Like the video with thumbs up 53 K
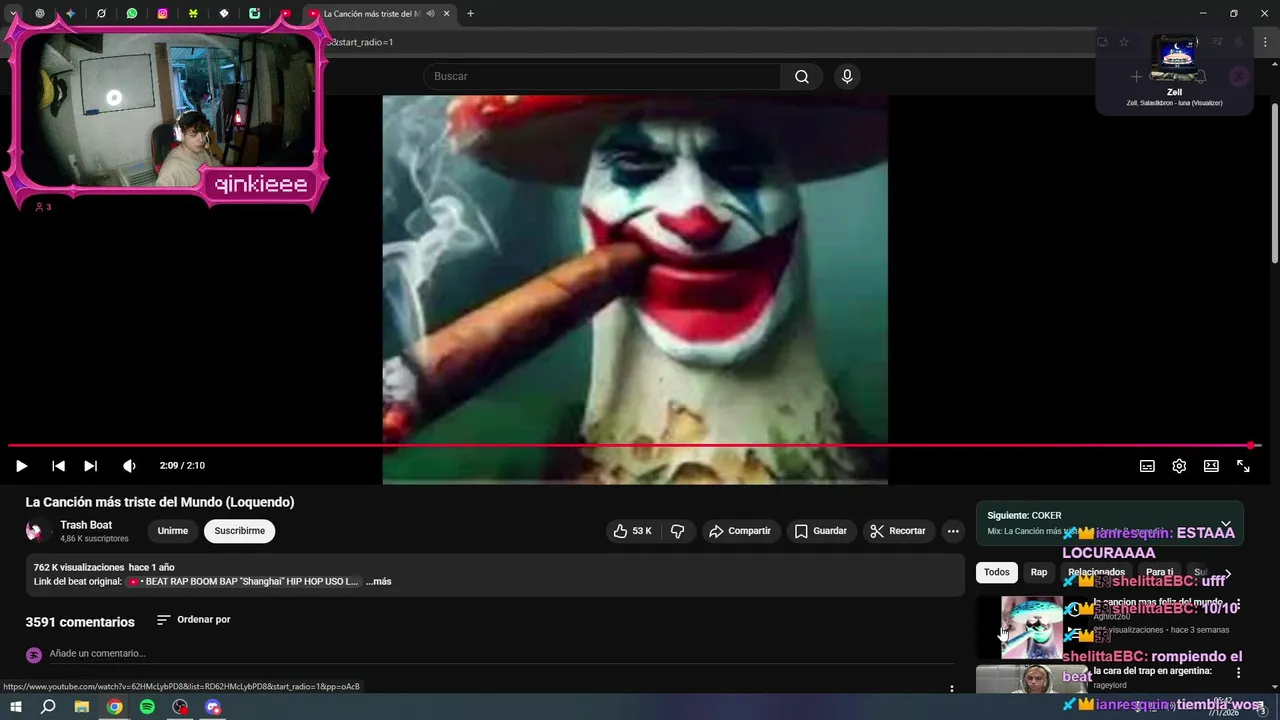This screenshot has width=1280, height=720. click(632, 531)
